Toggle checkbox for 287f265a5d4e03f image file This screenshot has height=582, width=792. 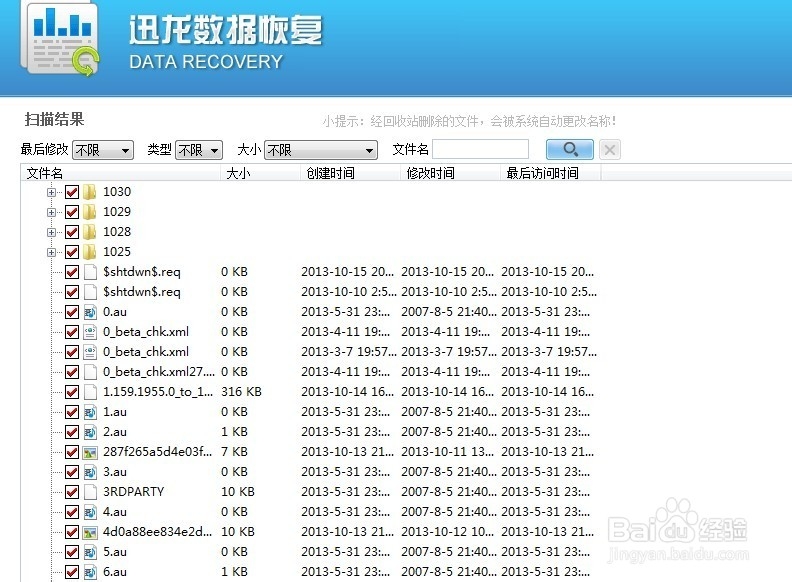pyautogui.click(x=72, y=452)
